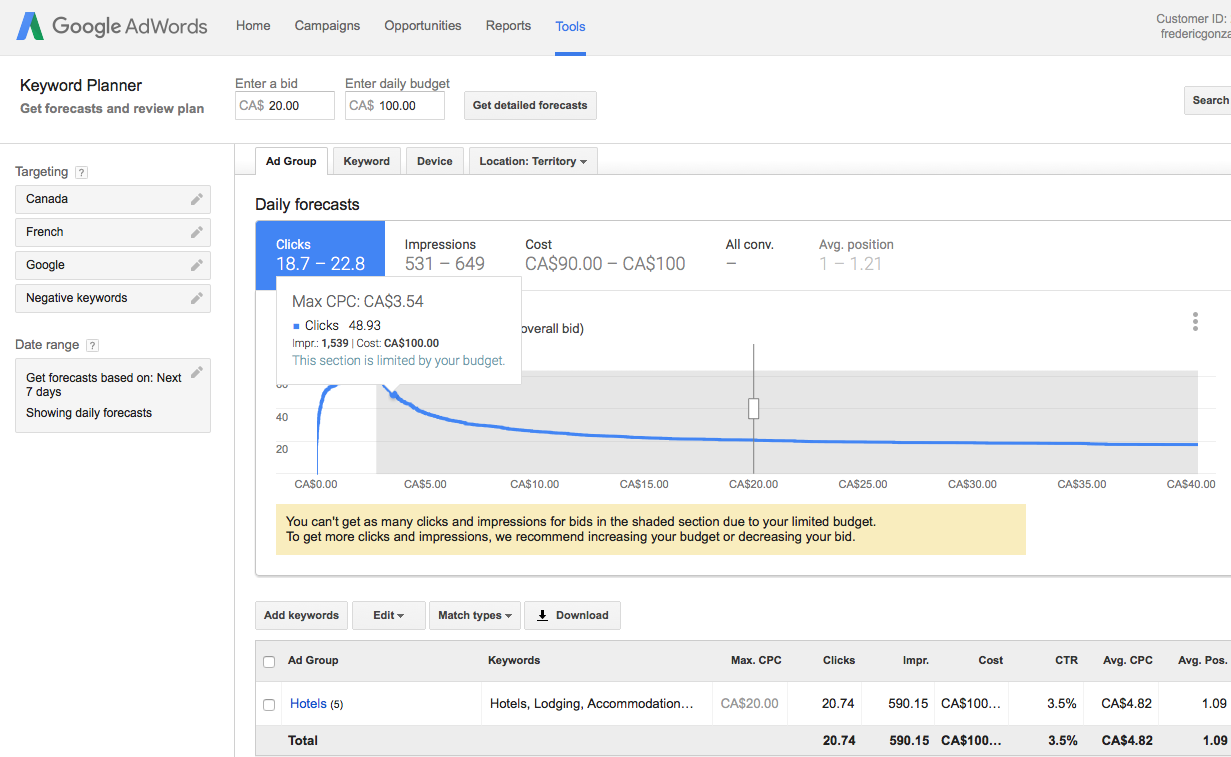The width and height of the screenshot is (1231, 757).
Task: Open the Campaigns menu
Action: tap(327, 26)
